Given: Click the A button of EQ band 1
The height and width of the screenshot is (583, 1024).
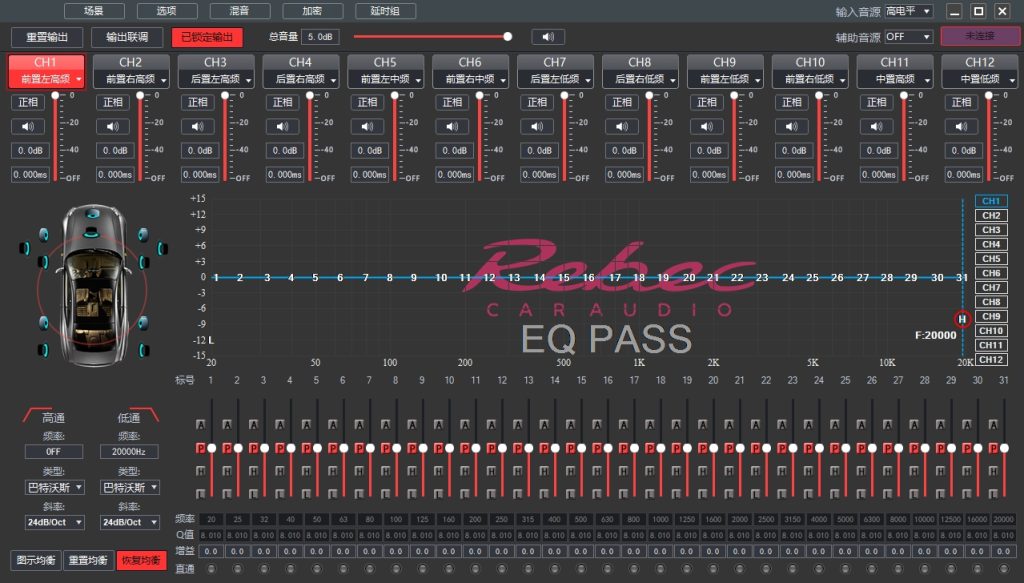Looking at the screenshot, I should [x=200, y=424].
